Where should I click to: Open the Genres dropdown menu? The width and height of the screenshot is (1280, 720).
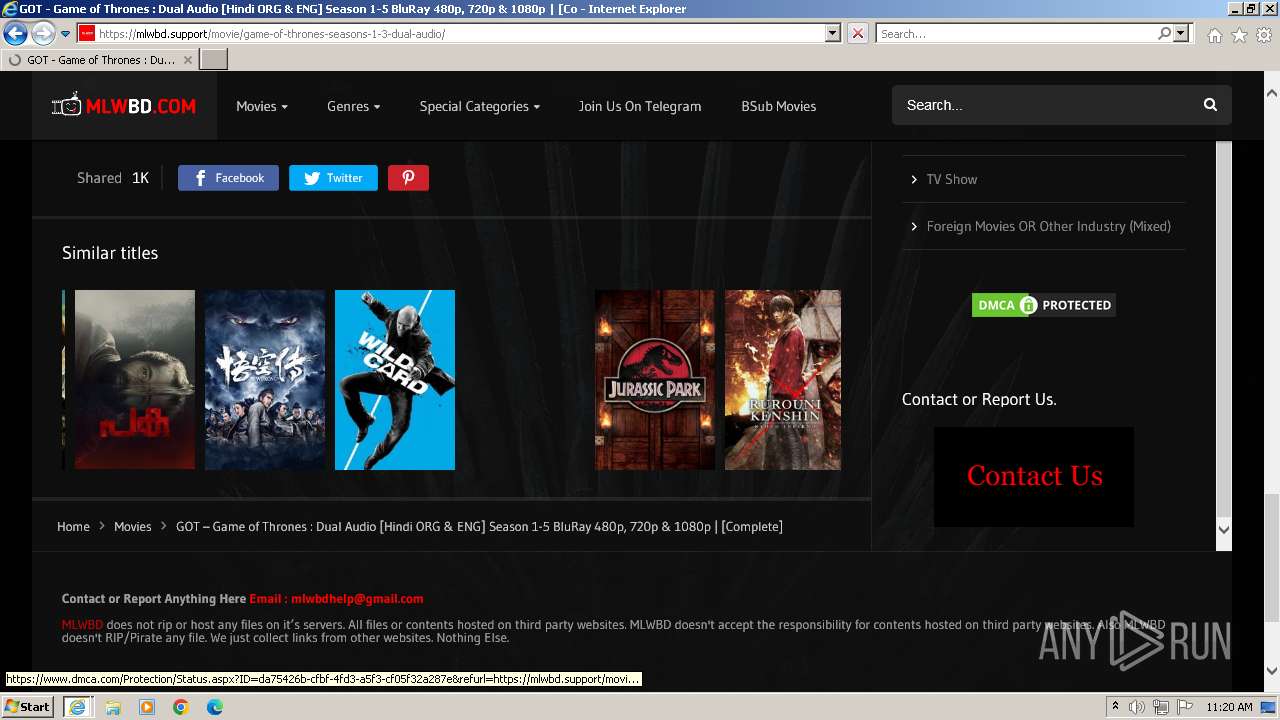pos(353,106)
